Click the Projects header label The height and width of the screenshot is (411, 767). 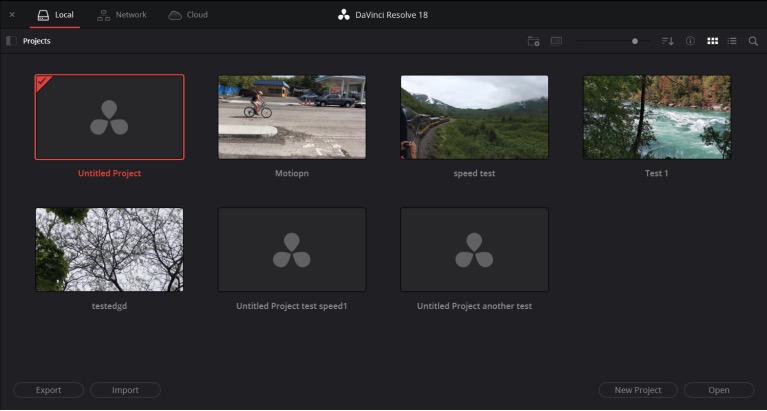pyautogui.click(x=37, y=41)
